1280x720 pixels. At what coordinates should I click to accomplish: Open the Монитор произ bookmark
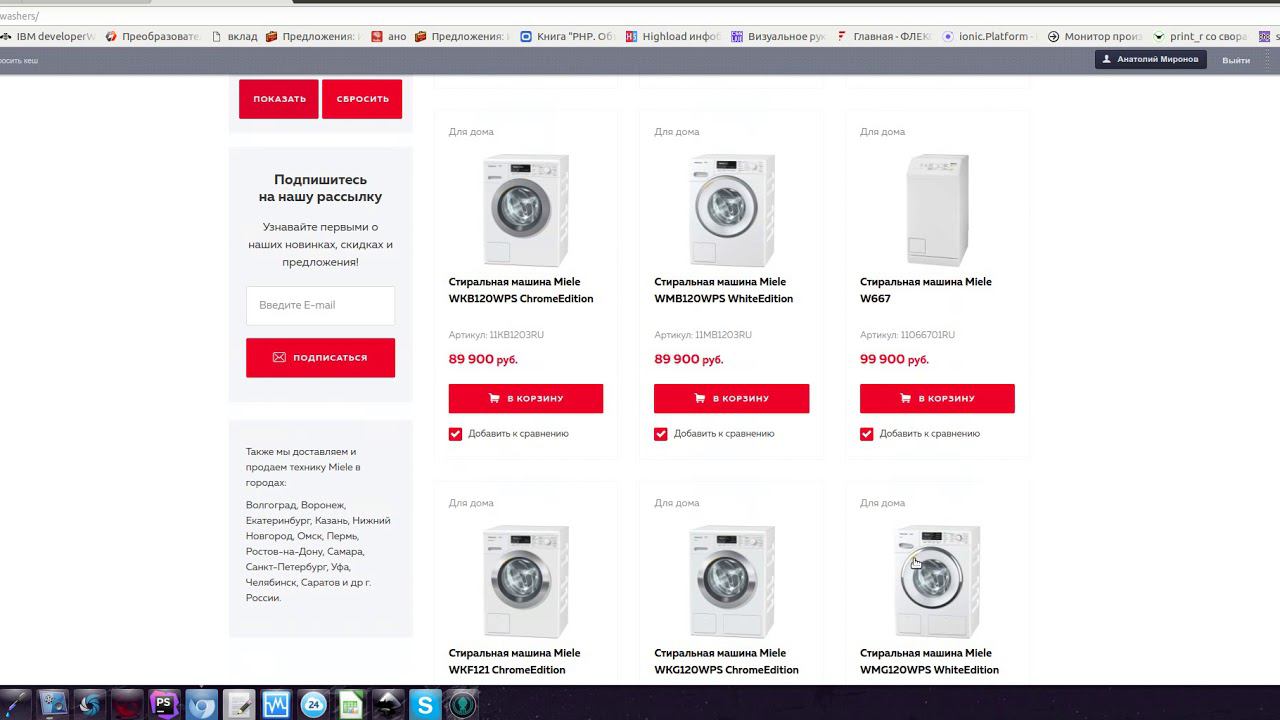1094,36
